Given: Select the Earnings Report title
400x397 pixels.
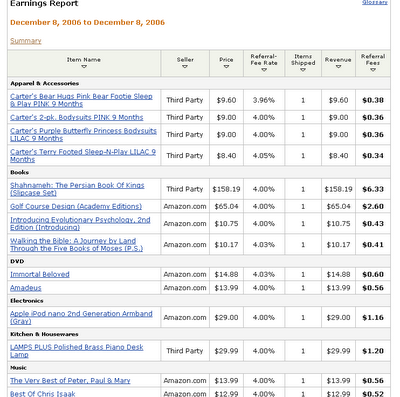Looking at the screenshot, I should pos(44,4).
